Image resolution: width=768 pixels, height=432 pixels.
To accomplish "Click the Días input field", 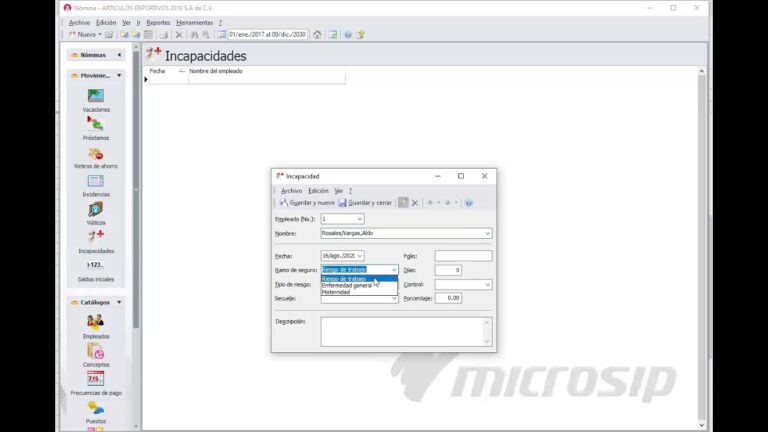I will pyautogui.click(x=448, y=270).
